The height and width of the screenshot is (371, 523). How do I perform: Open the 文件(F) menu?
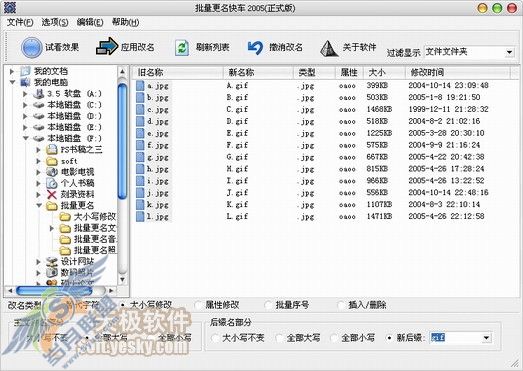coord(20,22)
